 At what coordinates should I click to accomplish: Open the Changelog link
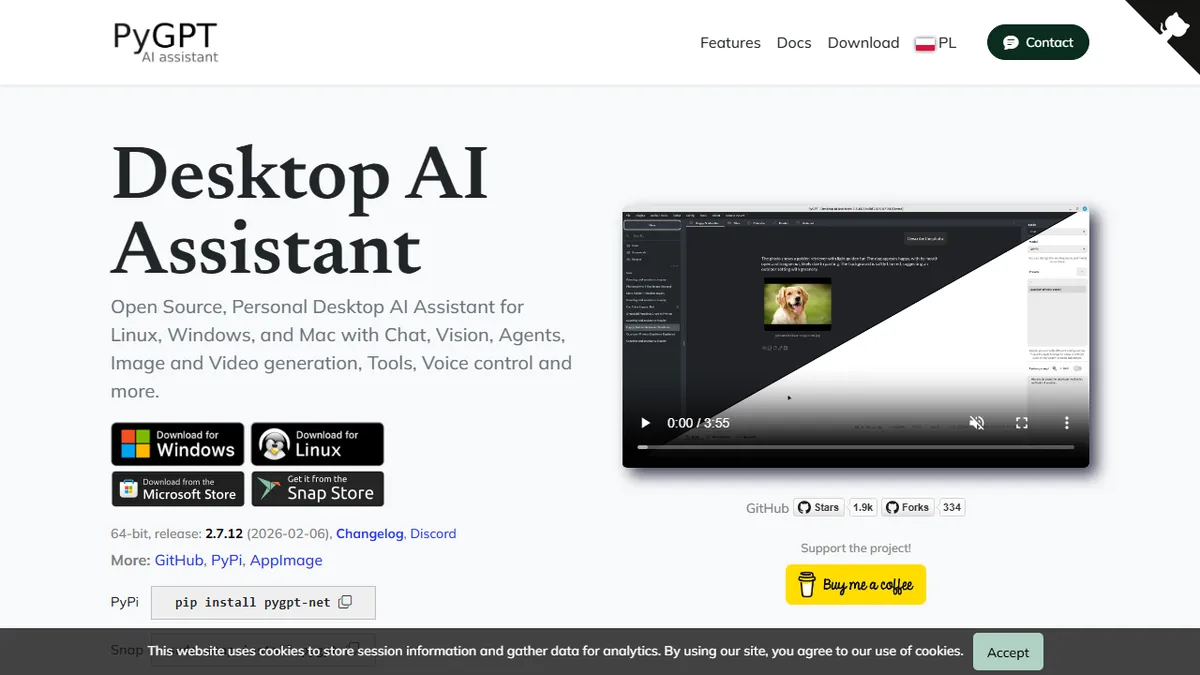pos(370,534)
